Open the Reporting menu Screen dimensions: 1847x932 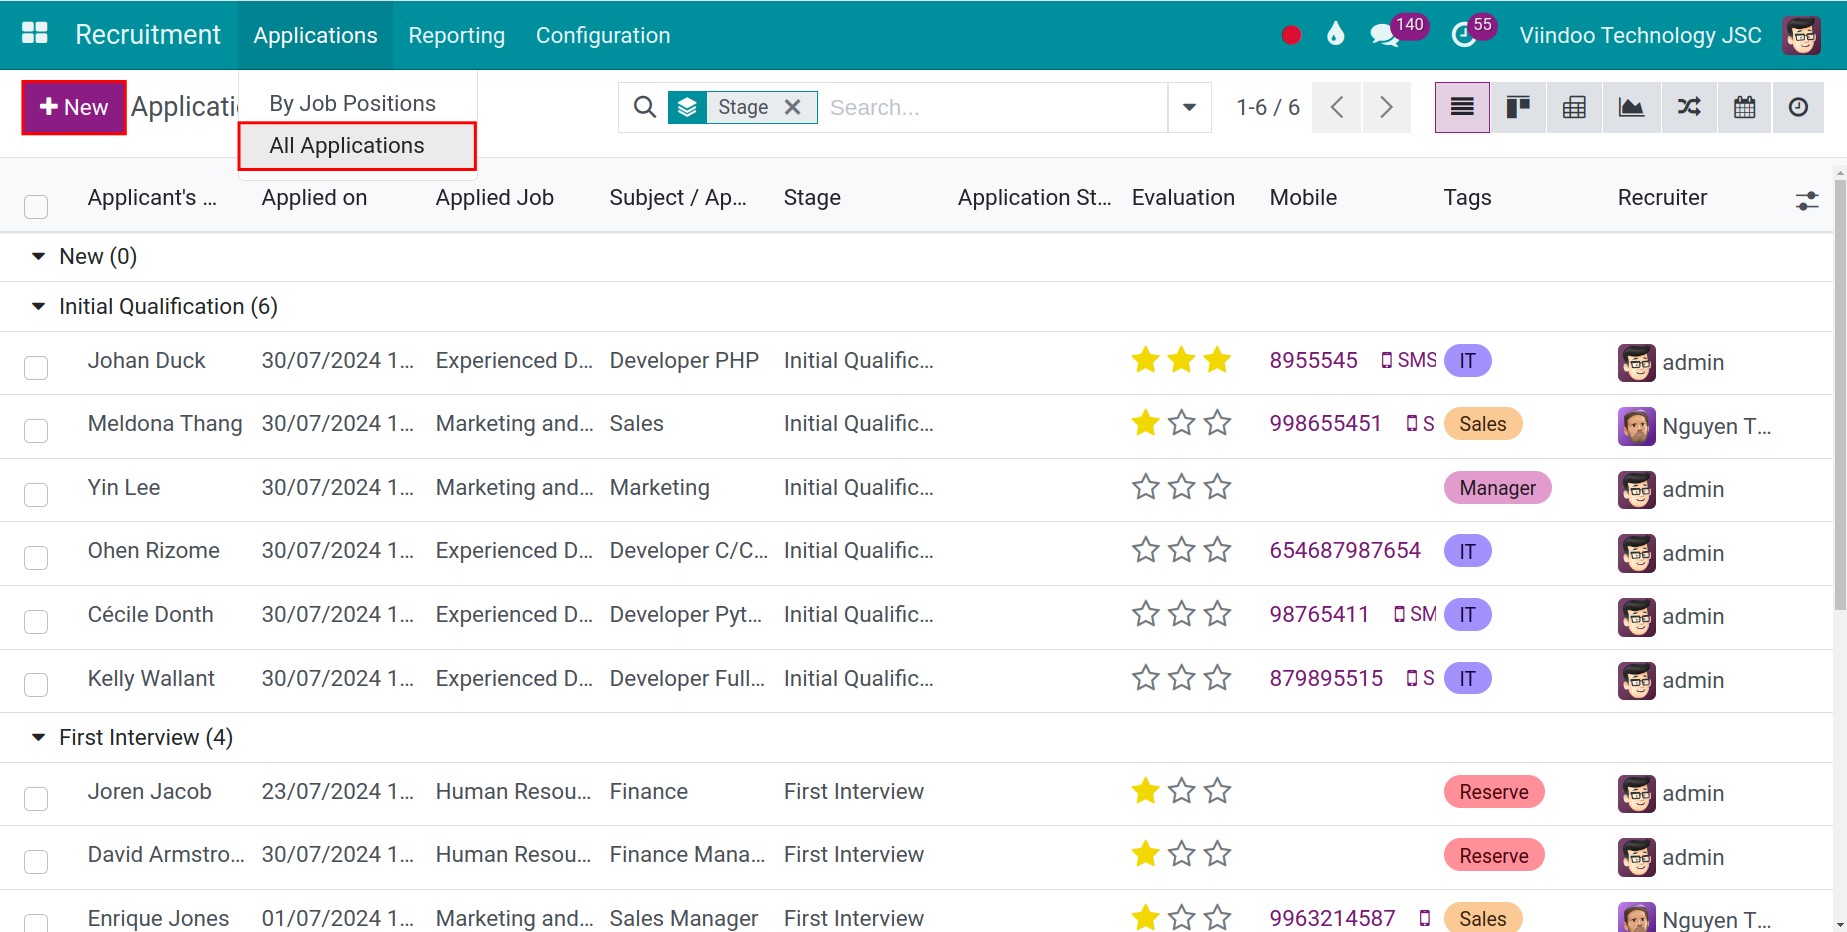coord(456,35)
